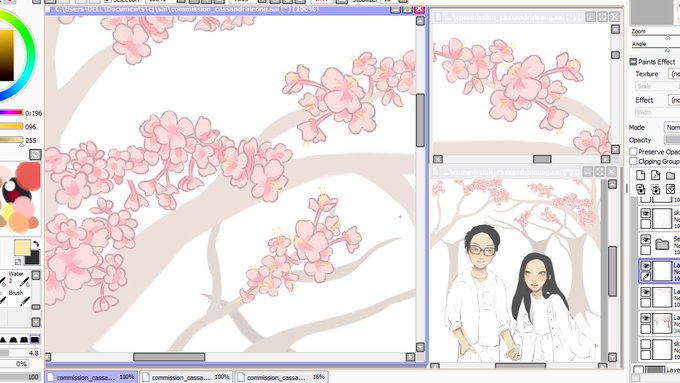The width and height of the screenshot is (680, 383).
Task: Hide the tree-thumbnail layer via eye icon
Action: [646, 319]
